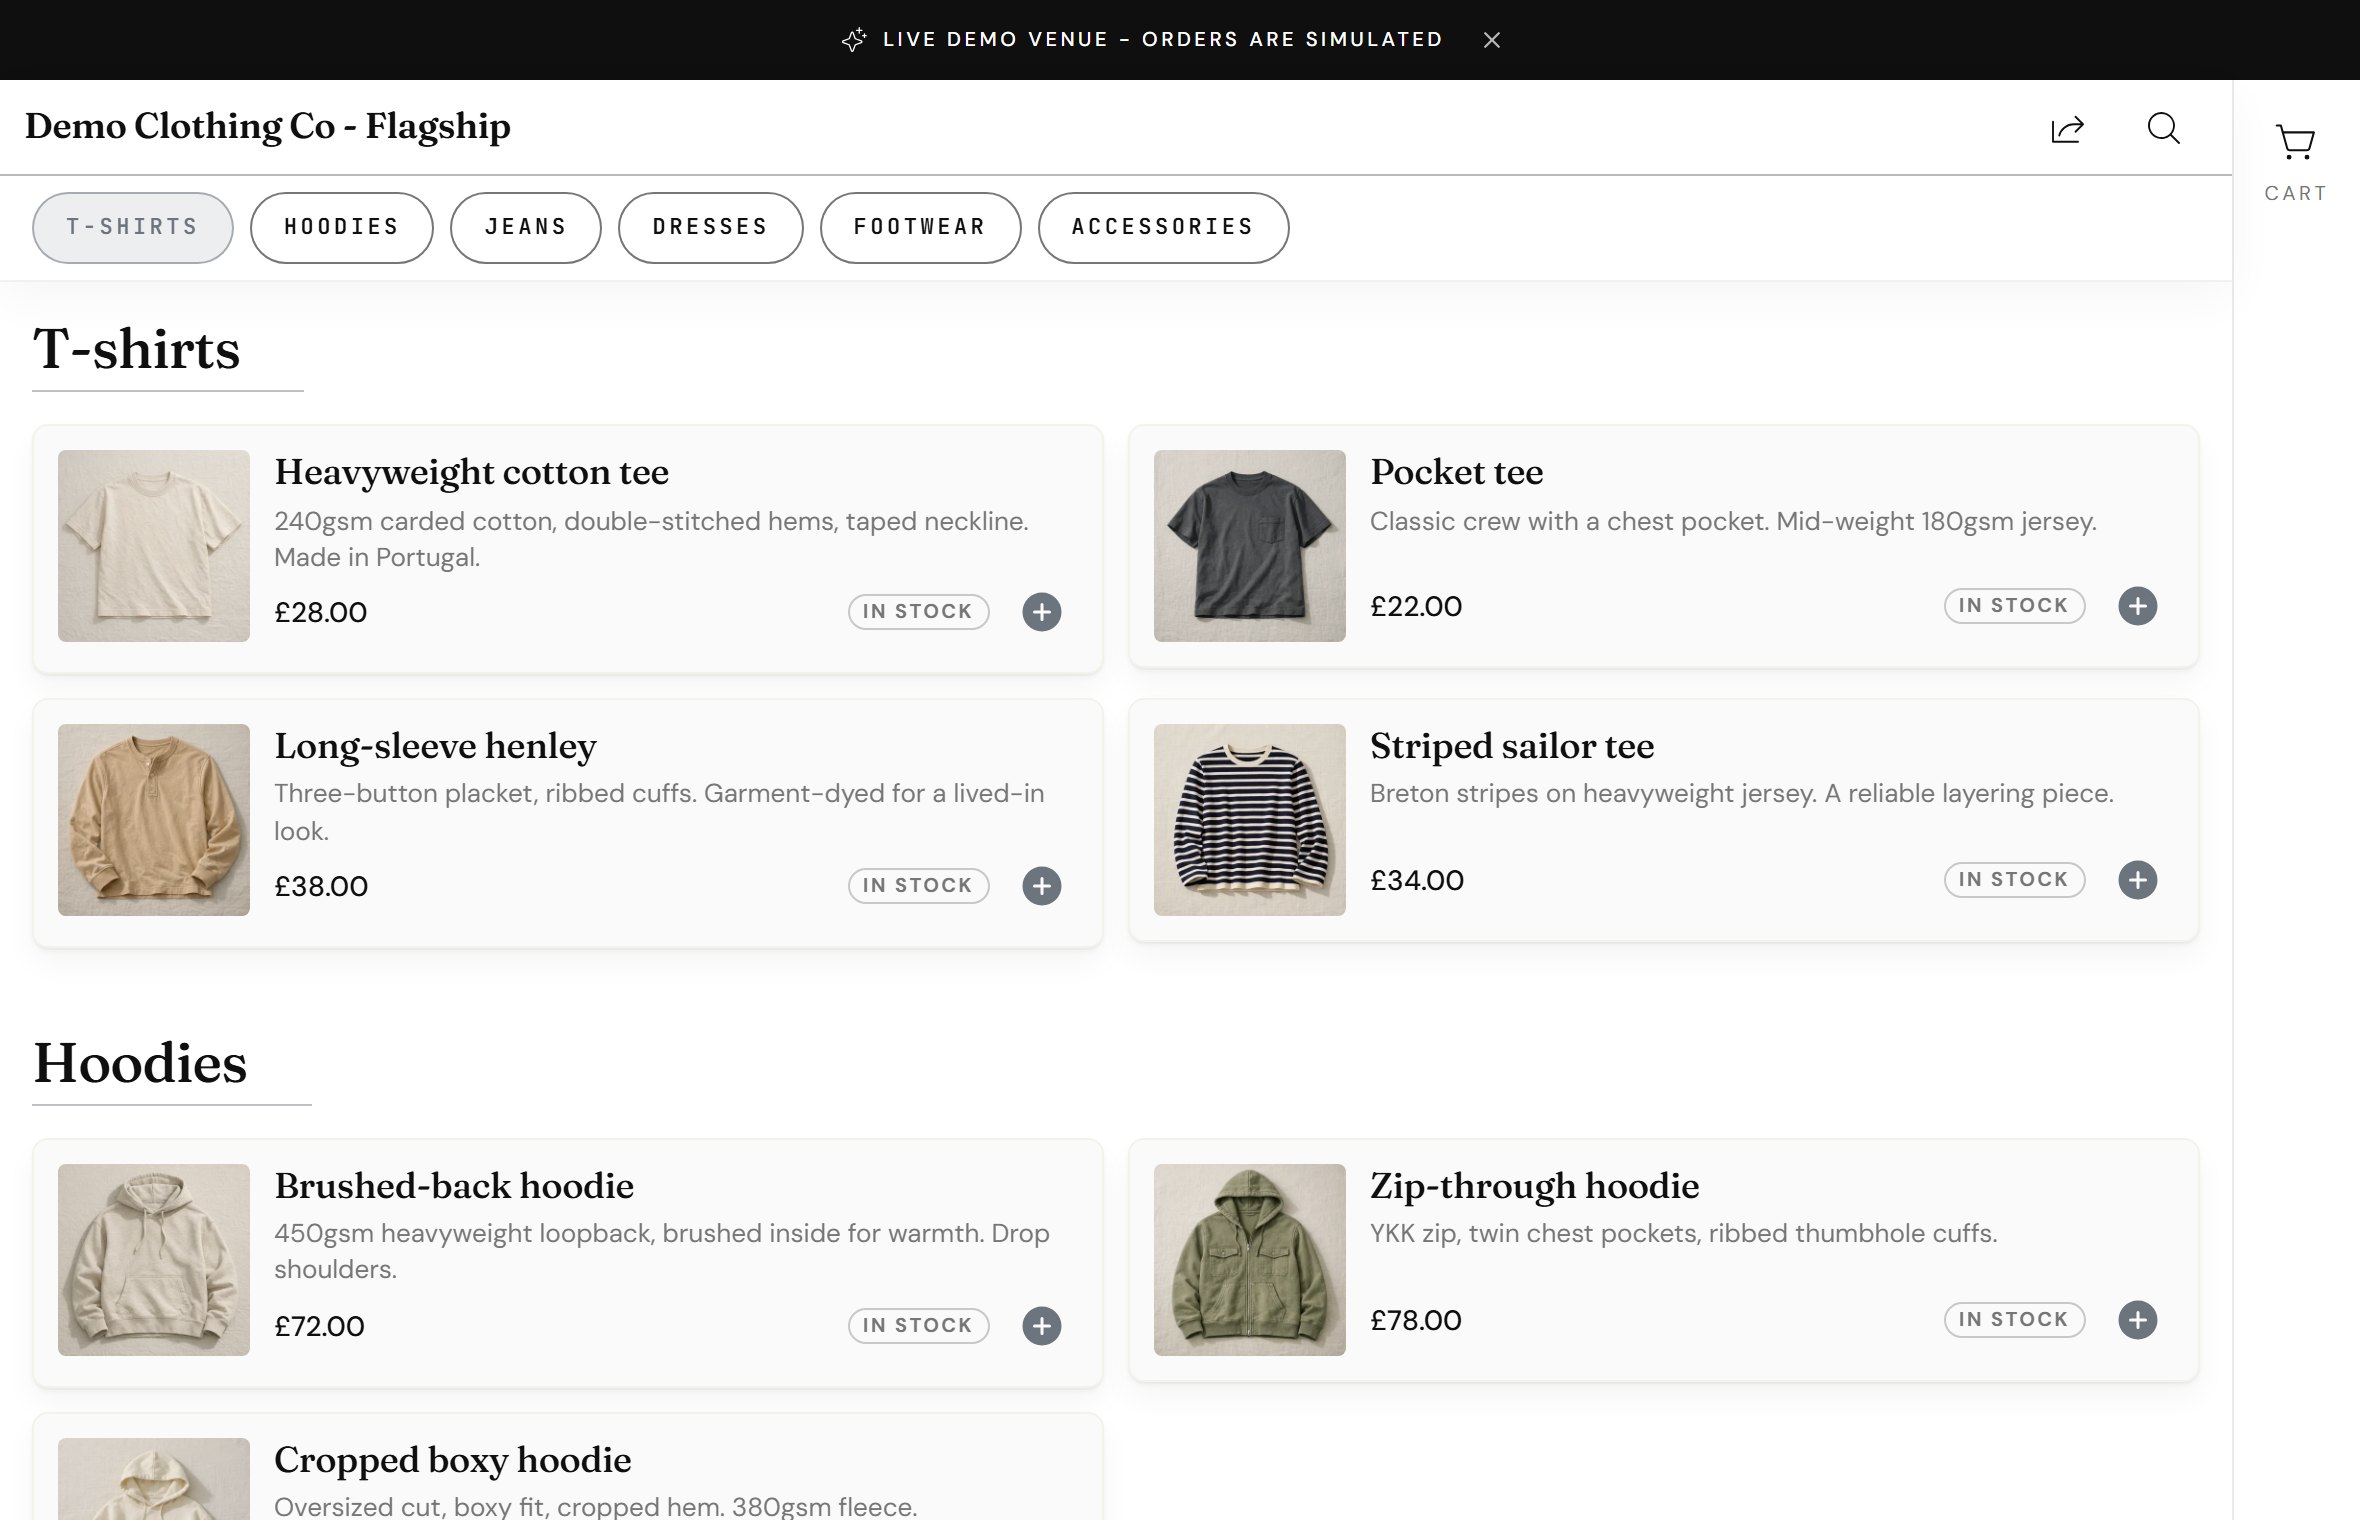Click the £38.00 price
The width and height of the screenshot is (2360, 1520).
[321, 886]
